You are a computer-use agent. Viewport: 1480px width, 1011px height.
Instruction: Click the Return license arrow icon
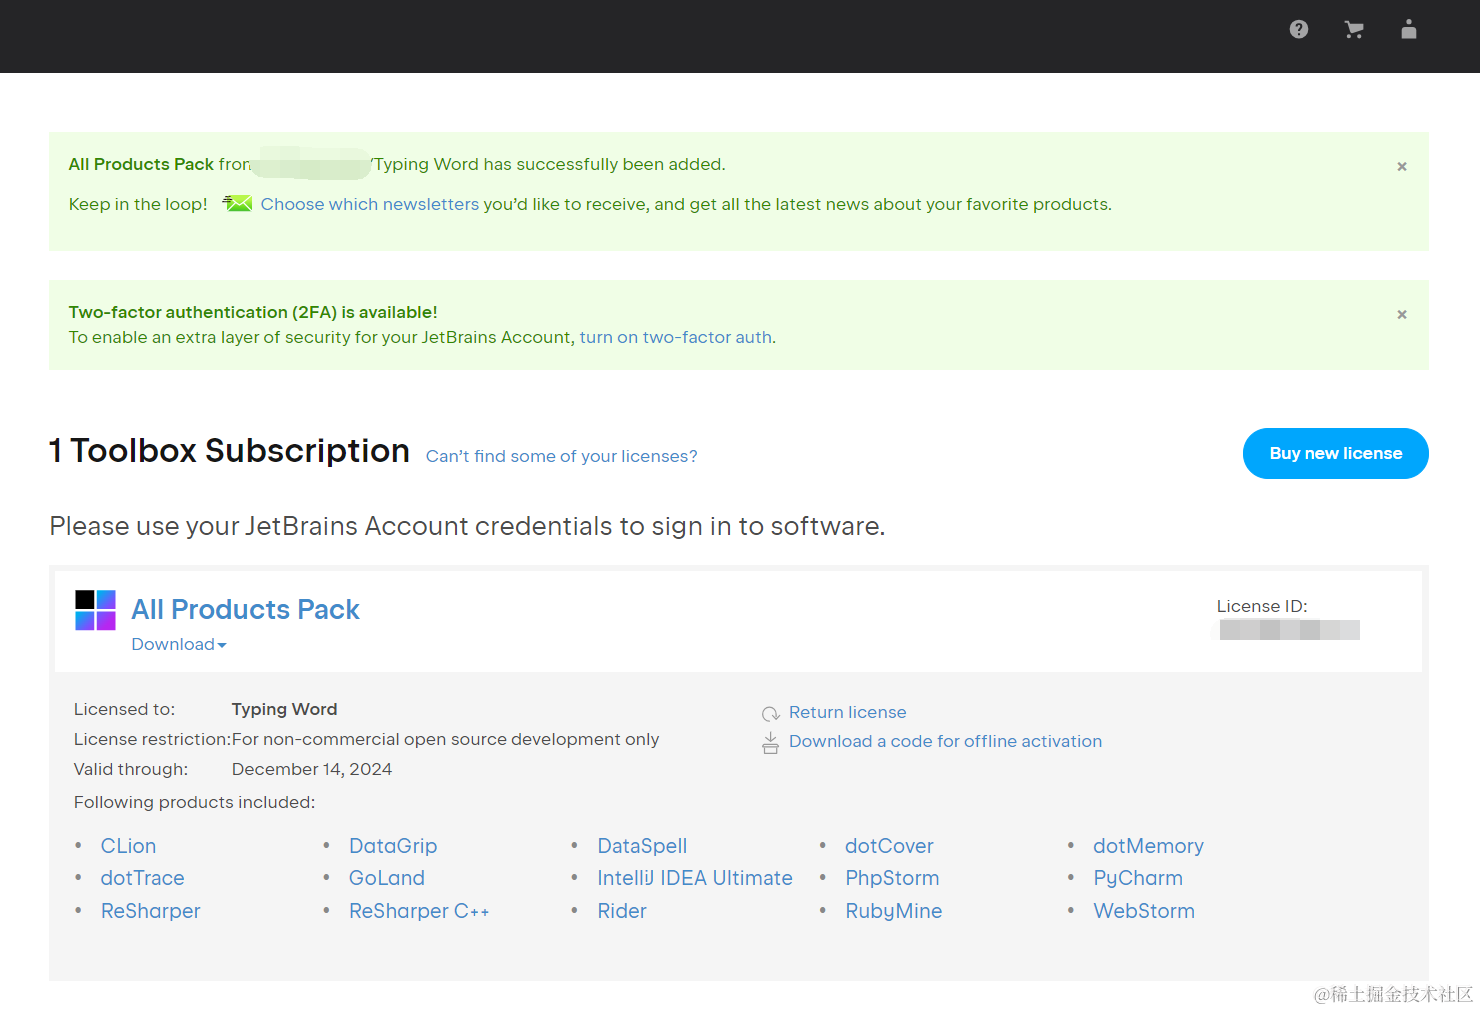tap(771, 713)
